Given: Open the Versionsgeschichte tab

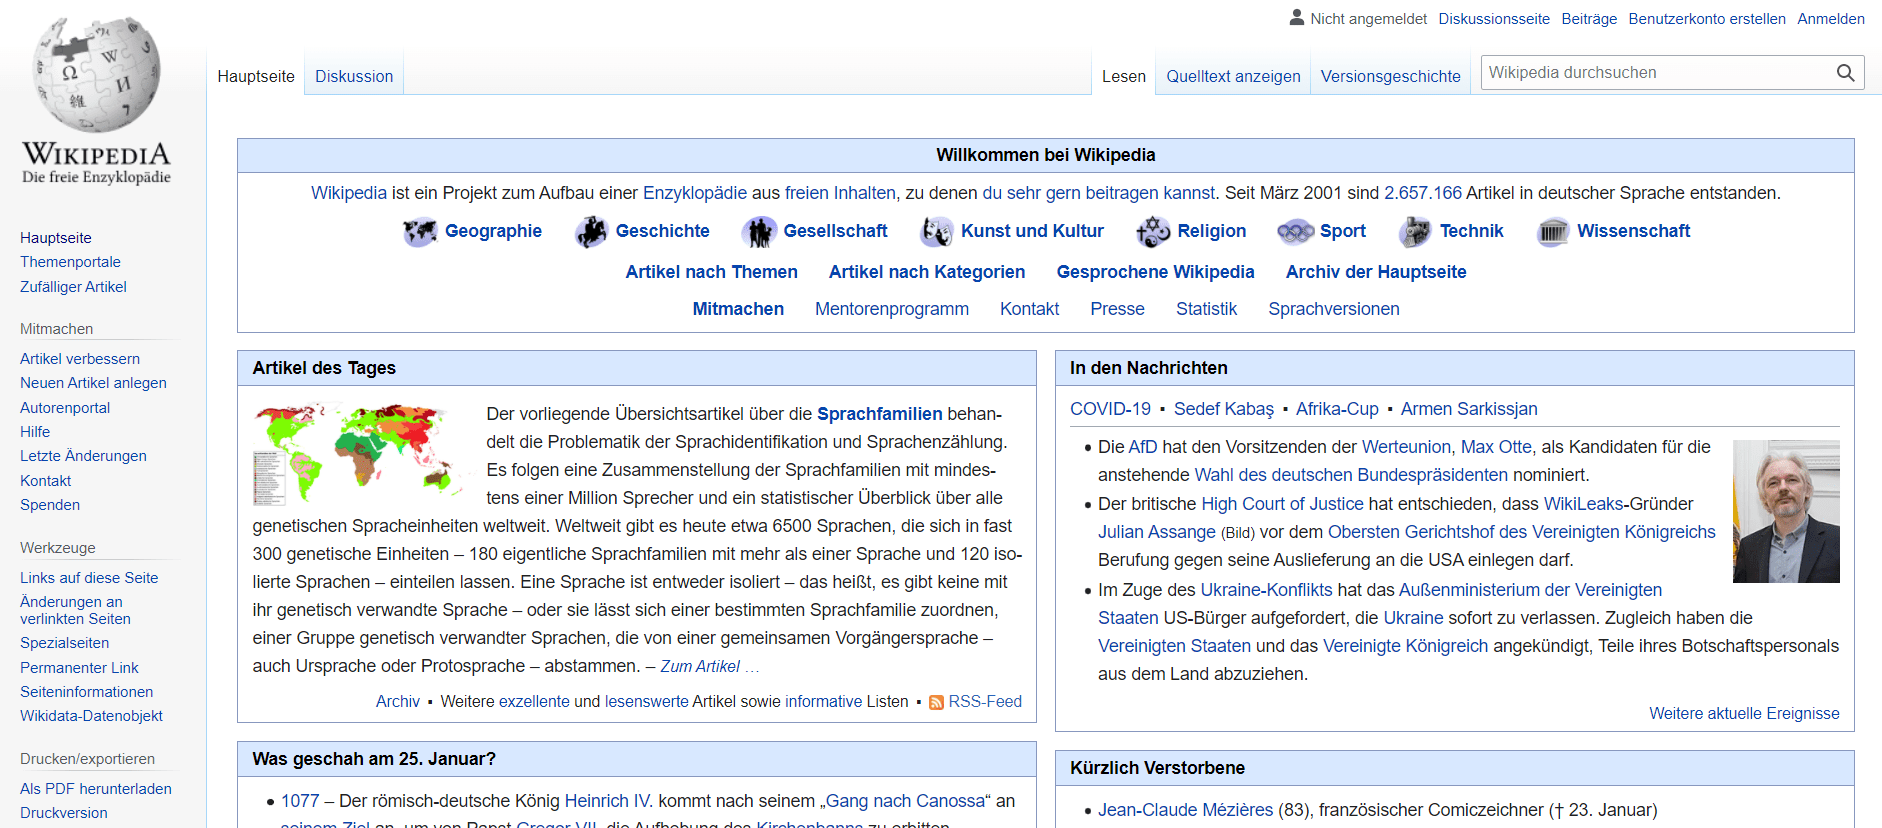Looking at the screenshot, I should pyautogui.click(x=1390, y=76).
